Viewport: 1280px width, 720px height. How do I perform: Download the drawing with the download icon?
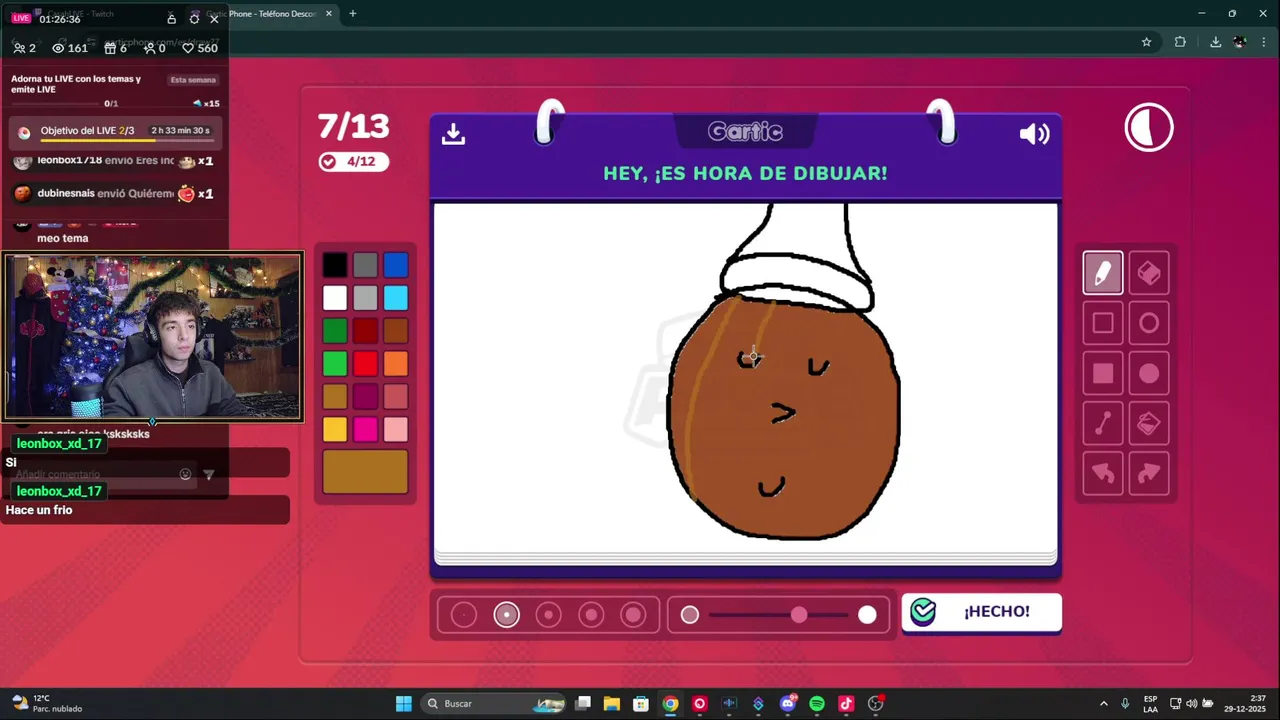[x=454, y=133]
